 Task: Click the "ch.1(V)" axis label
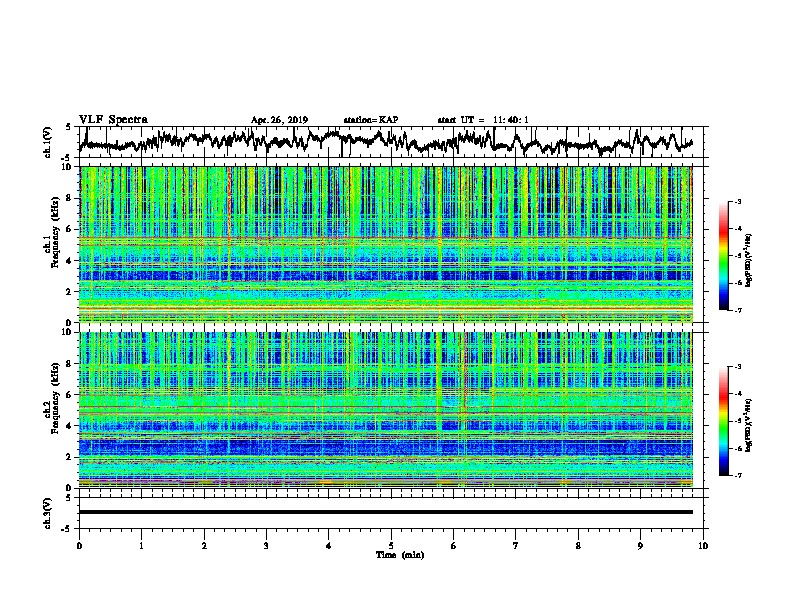pos(48,142)
